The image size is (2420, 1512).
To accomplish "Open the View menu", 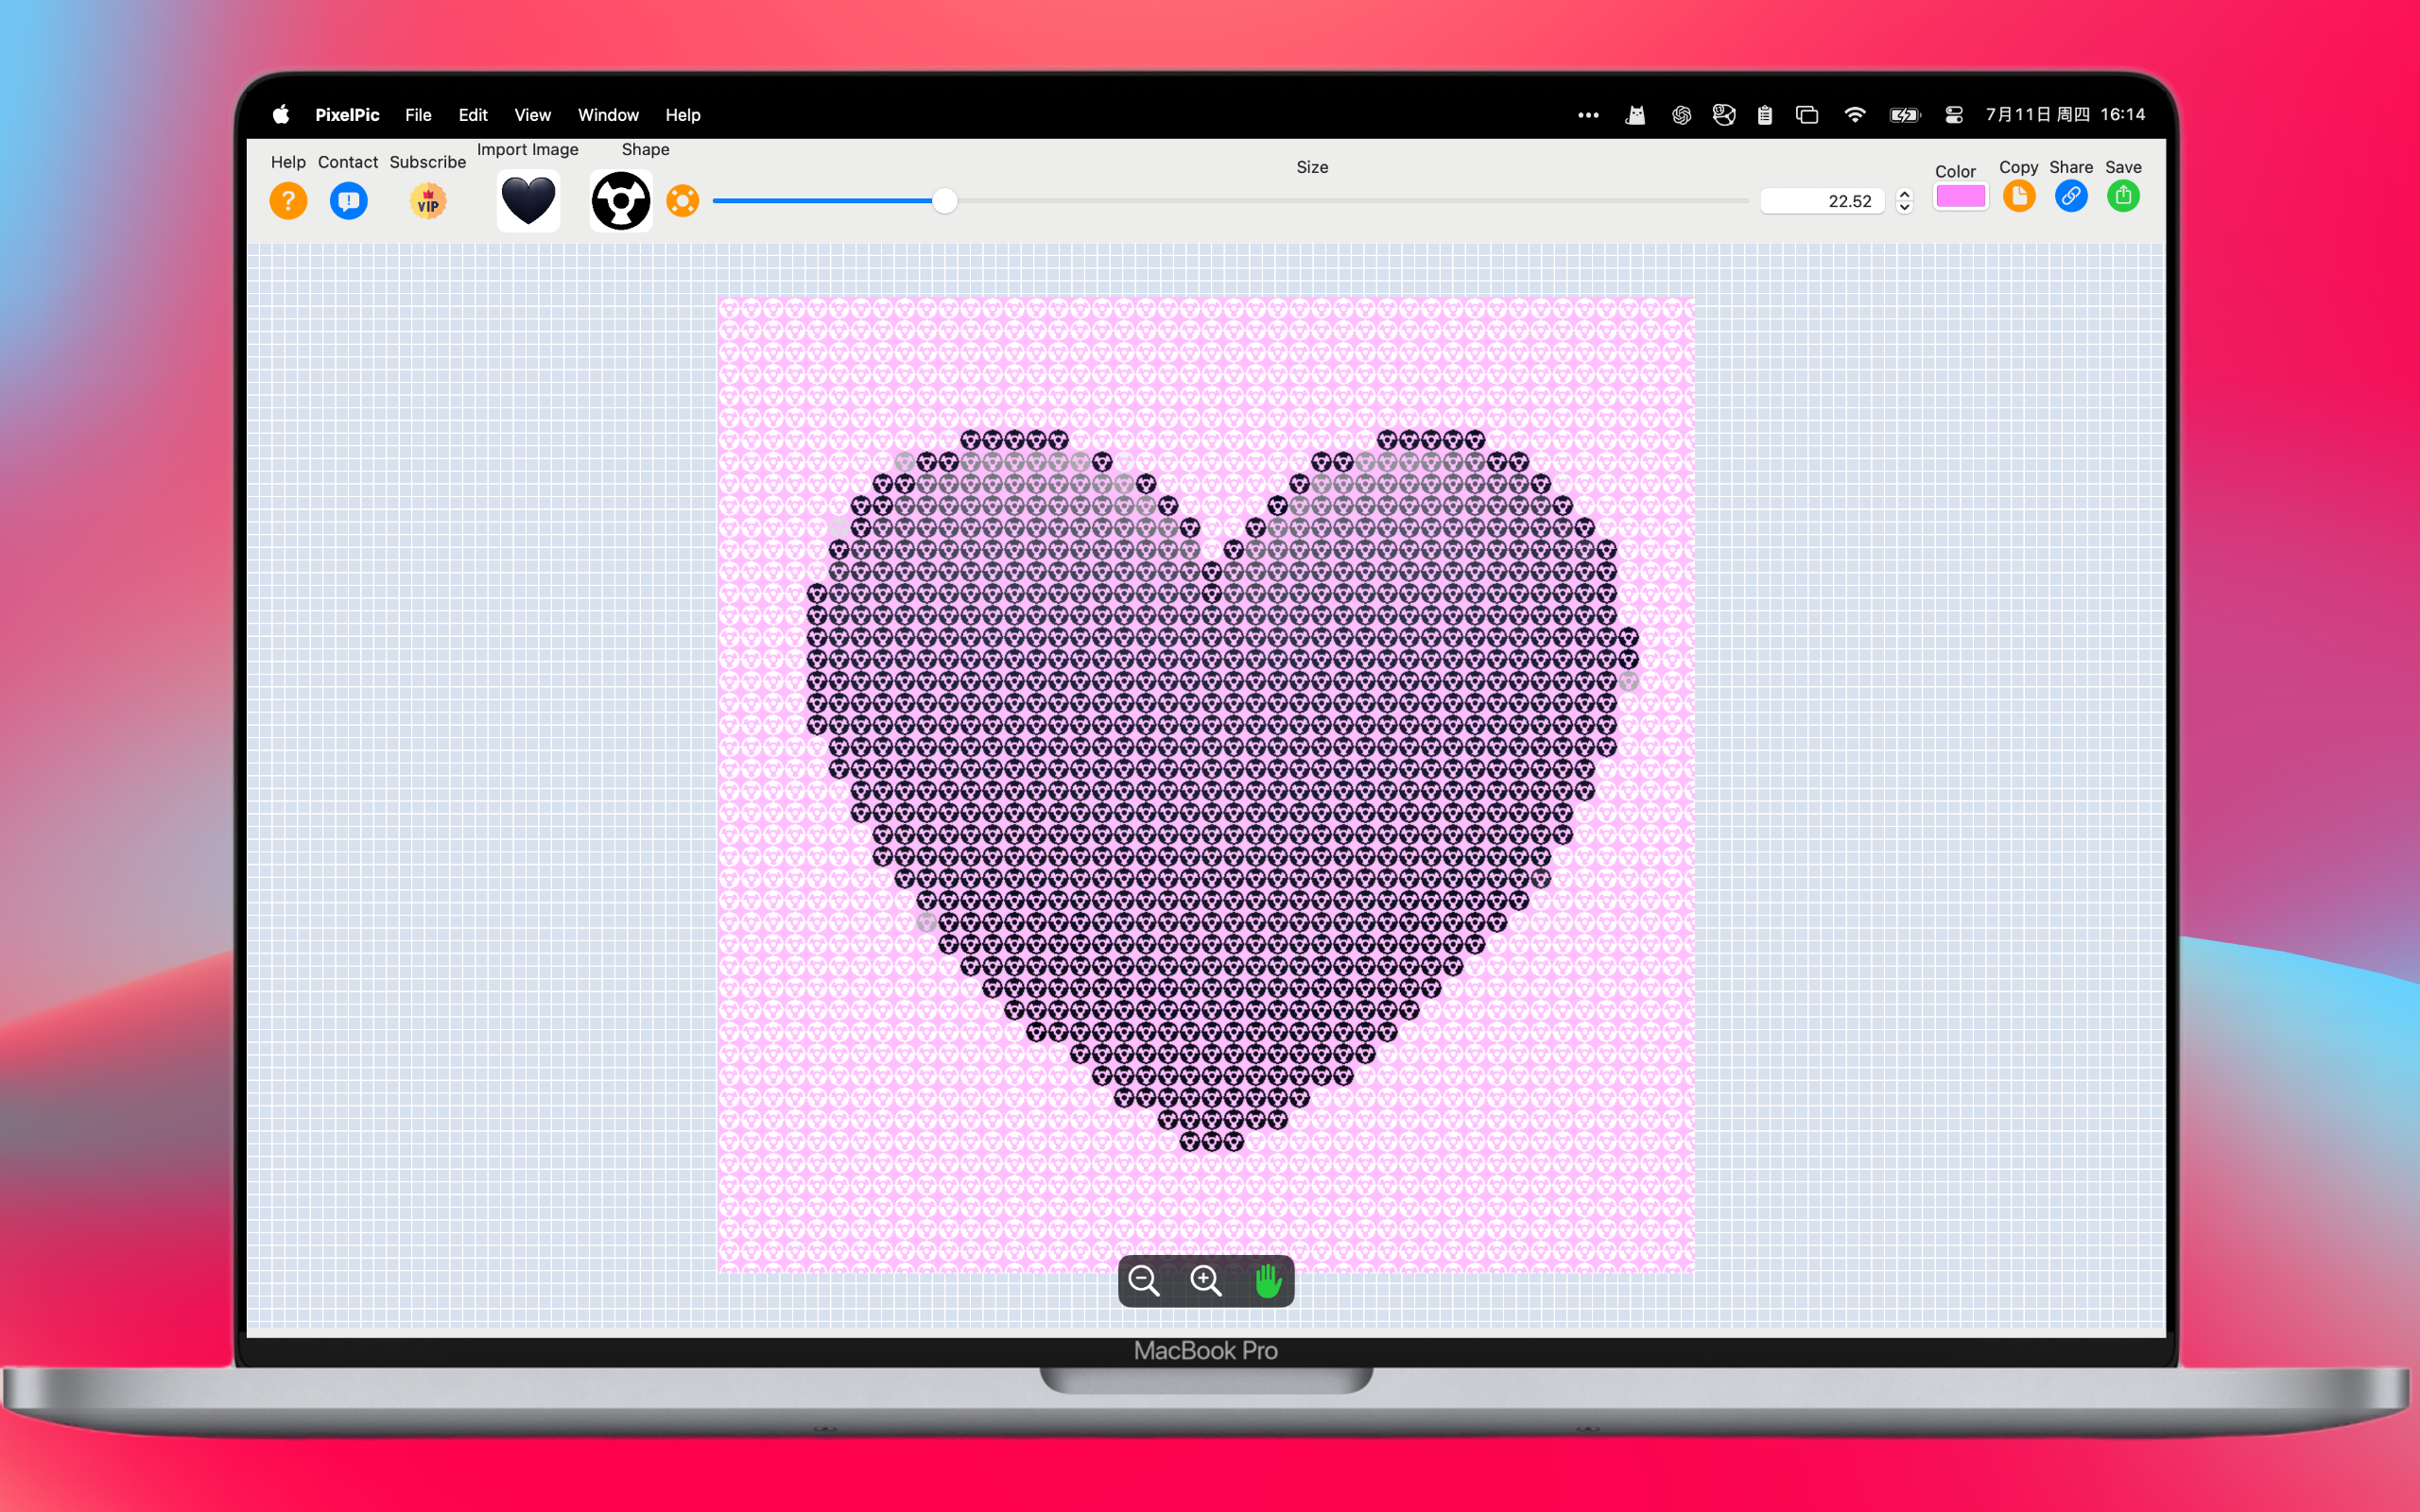I will (x=532, y=115).
